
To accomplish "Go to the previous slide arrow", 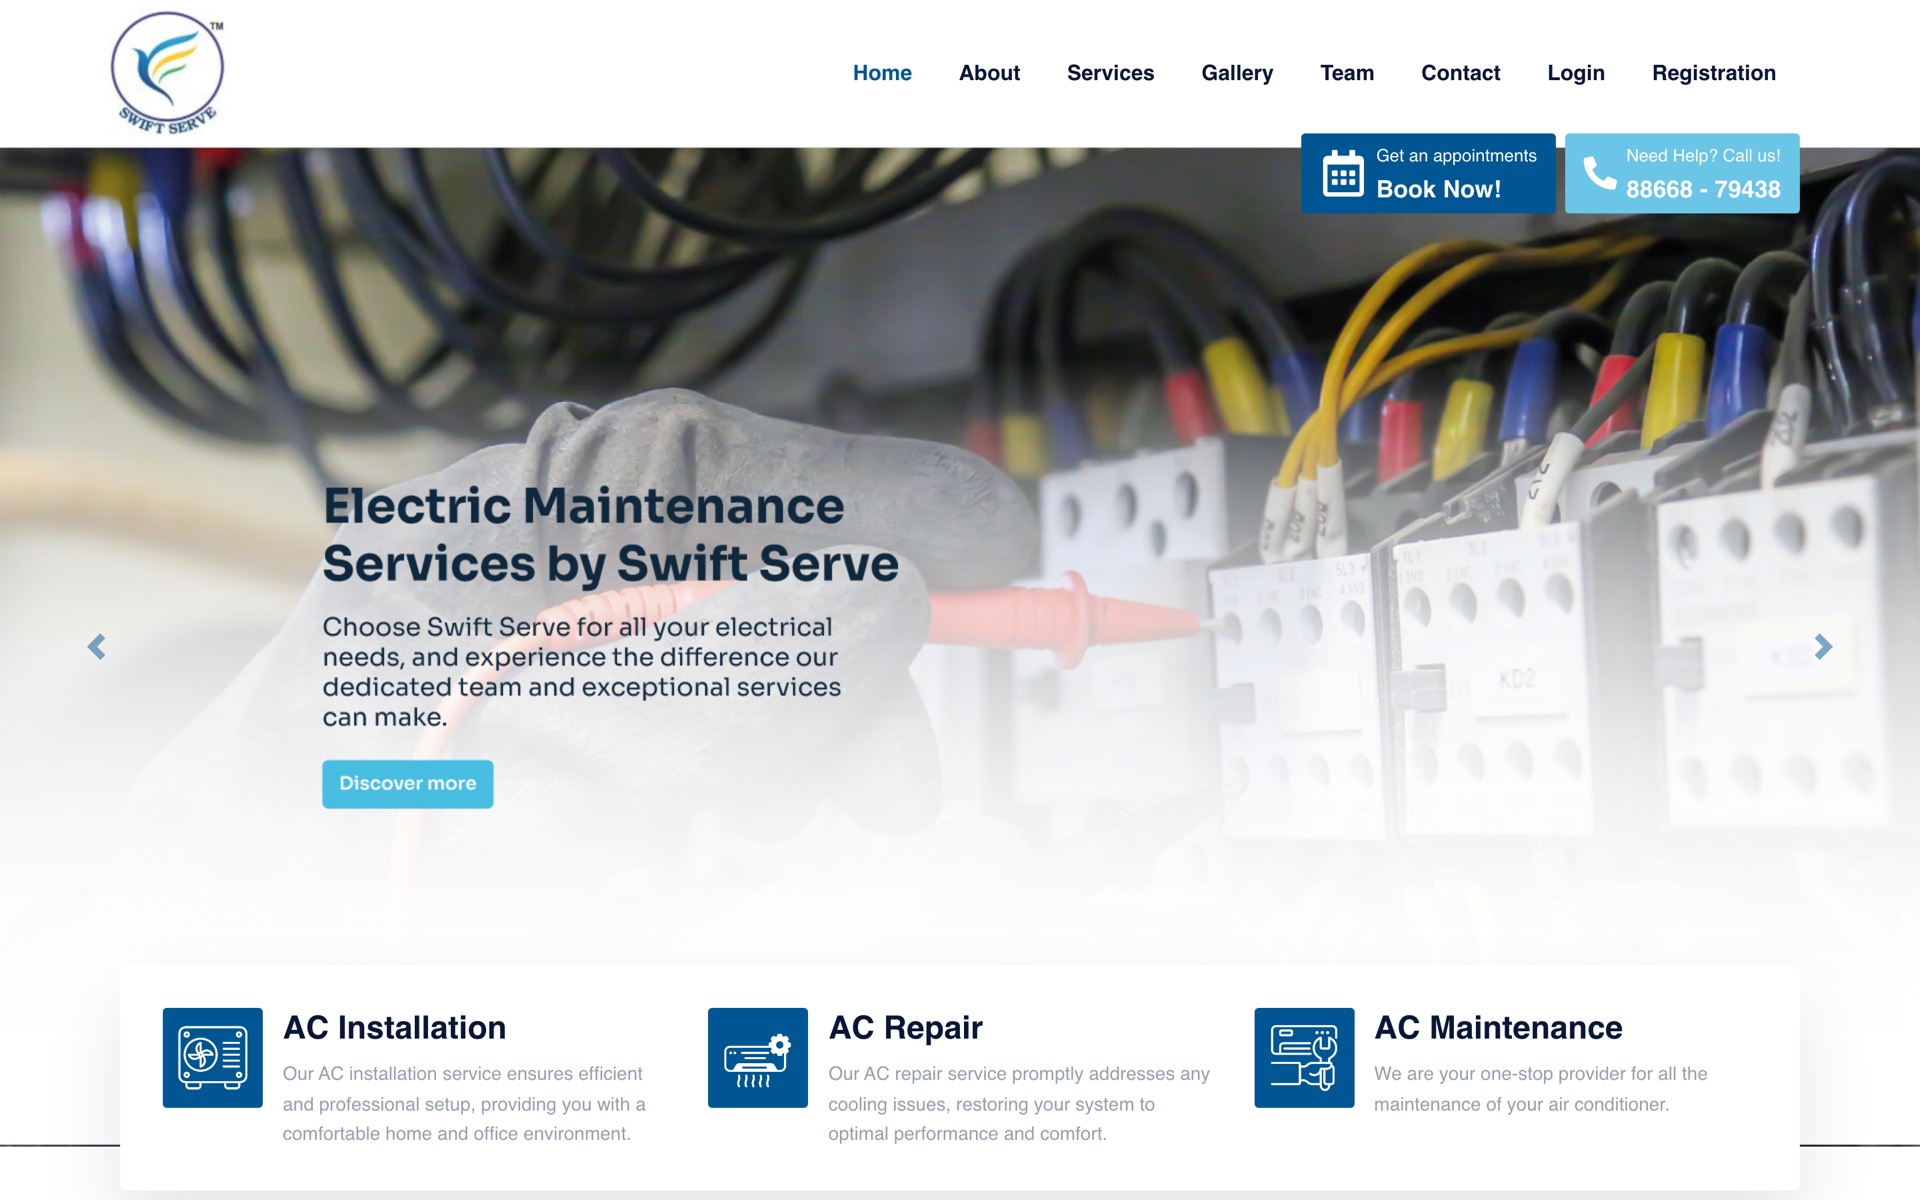I will (96, 647).
